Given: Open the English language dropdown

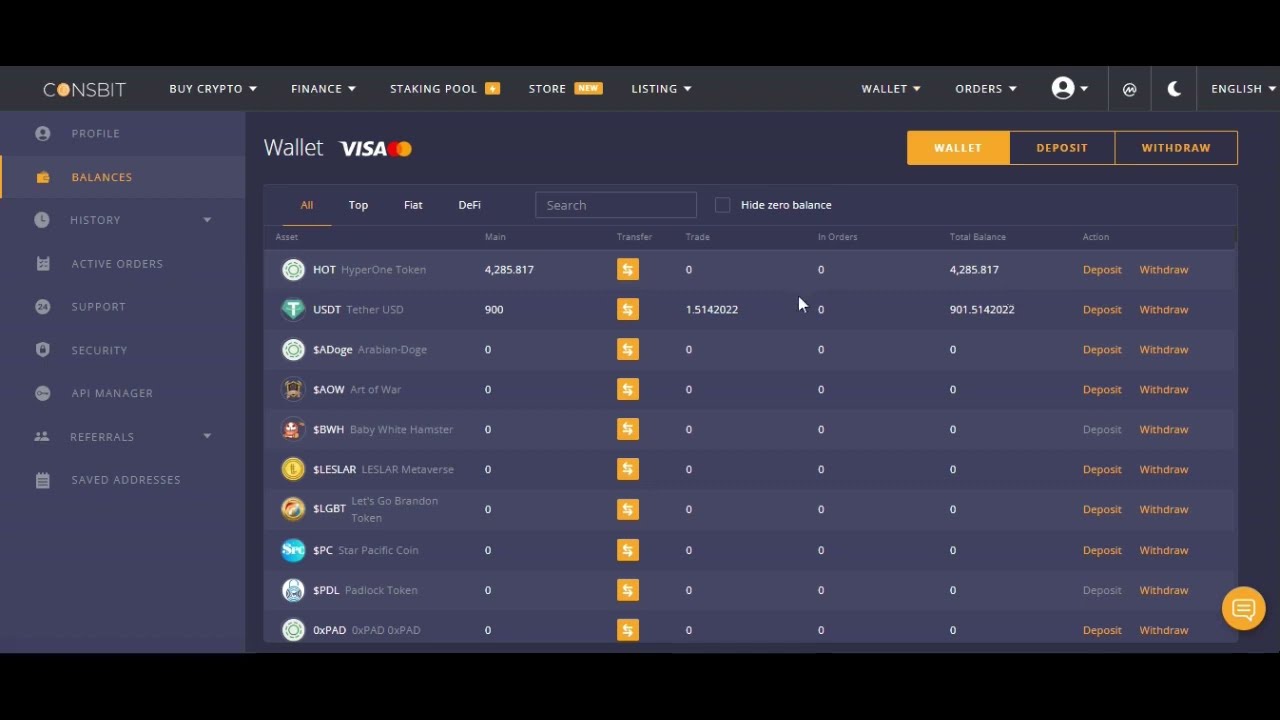Looking at the screenshot, I should tap(1243, 89).
